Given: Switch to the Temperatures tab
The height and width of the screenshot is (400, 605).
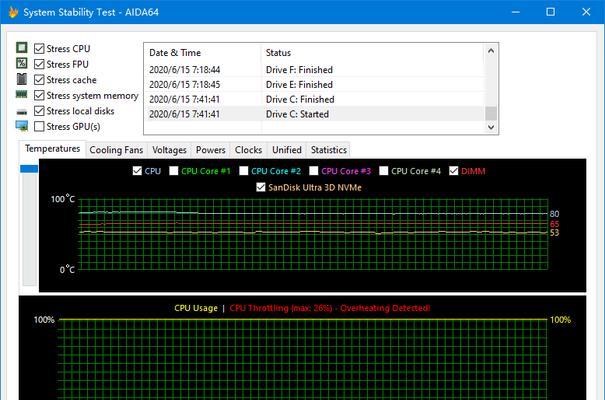Looking at the screenshot, I should click(x=52, y=149).
